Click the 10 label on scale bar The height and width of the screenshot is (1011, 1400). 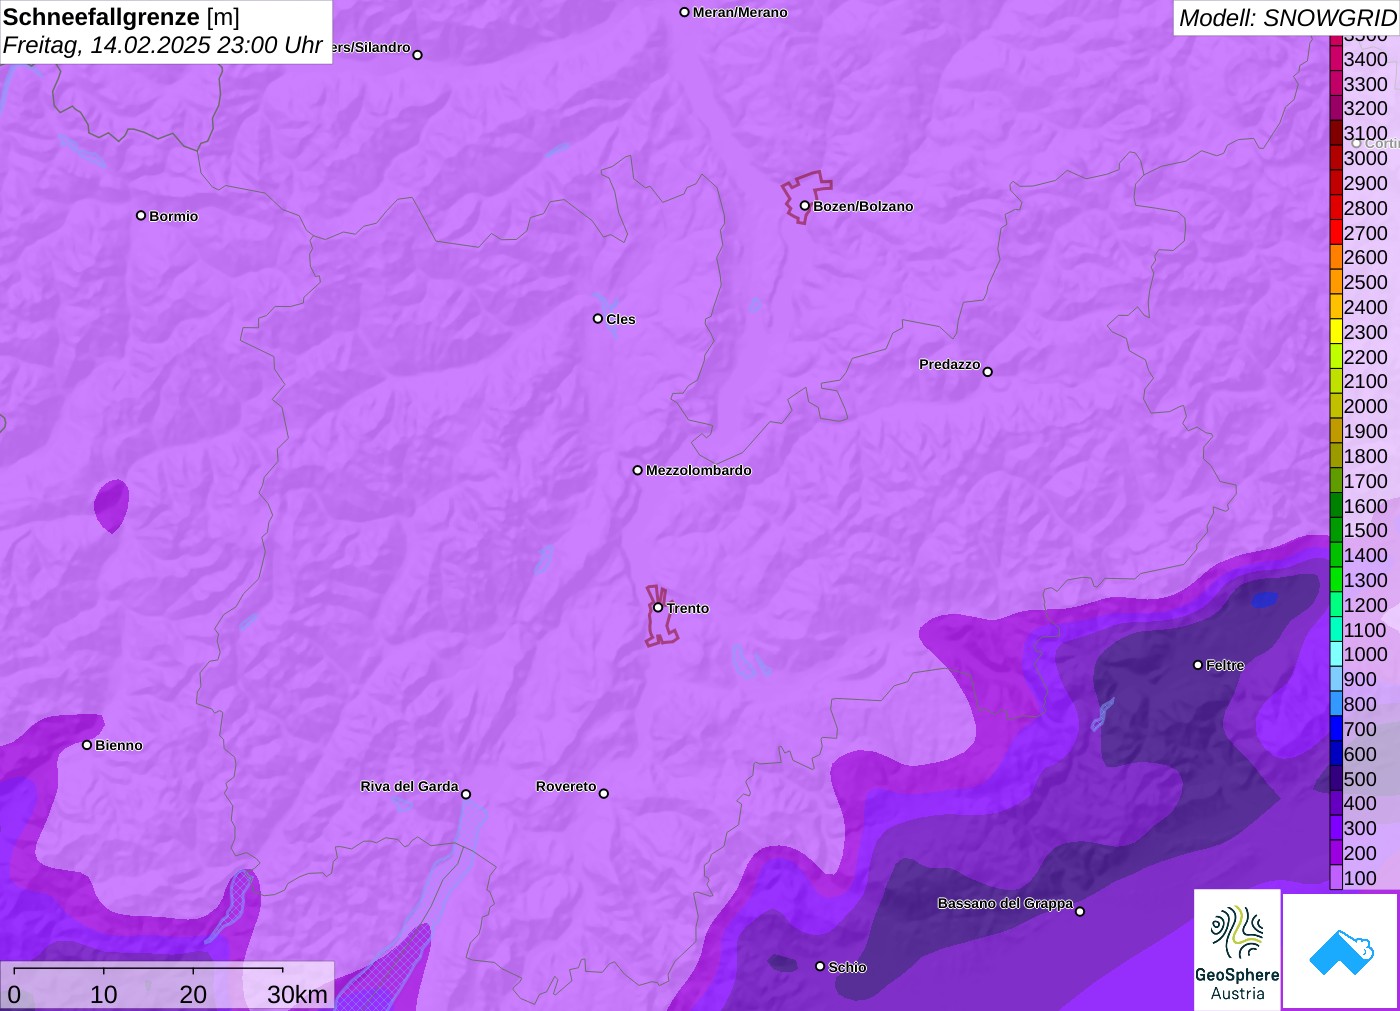pyautogui.click(x=104, y=994)
